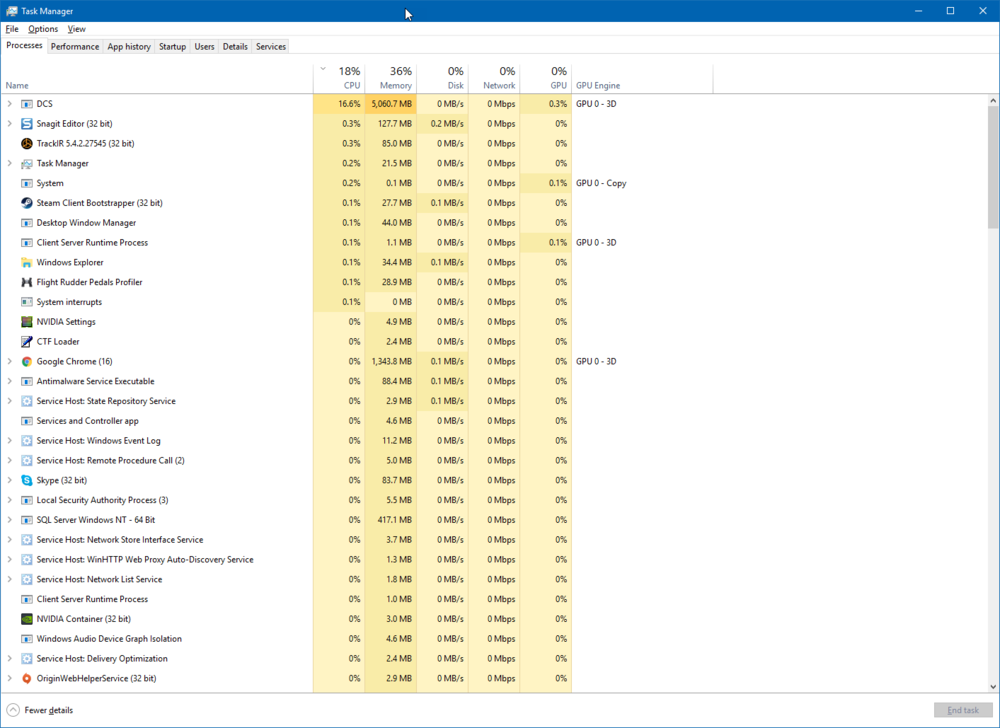
Task: Expand the Snagit Editor process group
Action: pos(10,124)
